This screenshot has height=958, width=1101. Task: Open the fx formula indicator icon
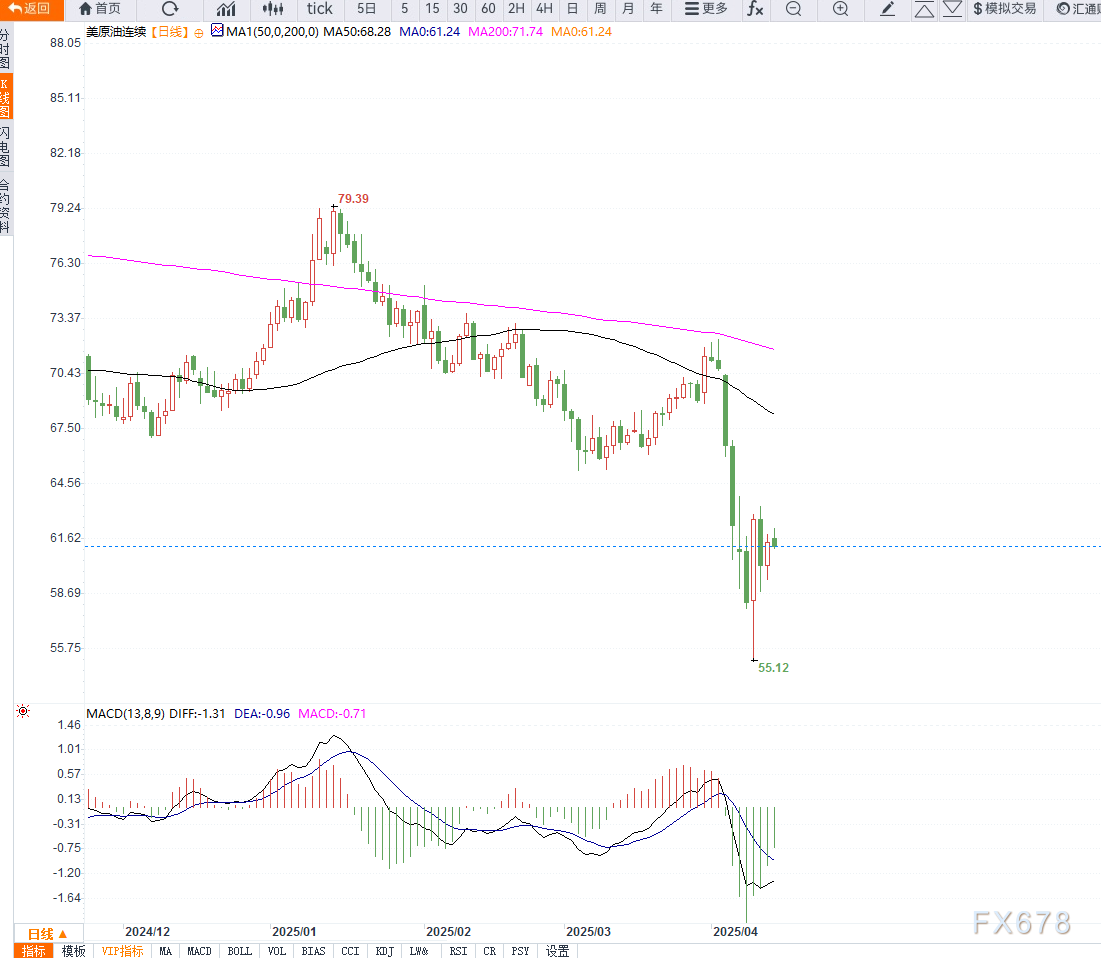pos(755,9)
